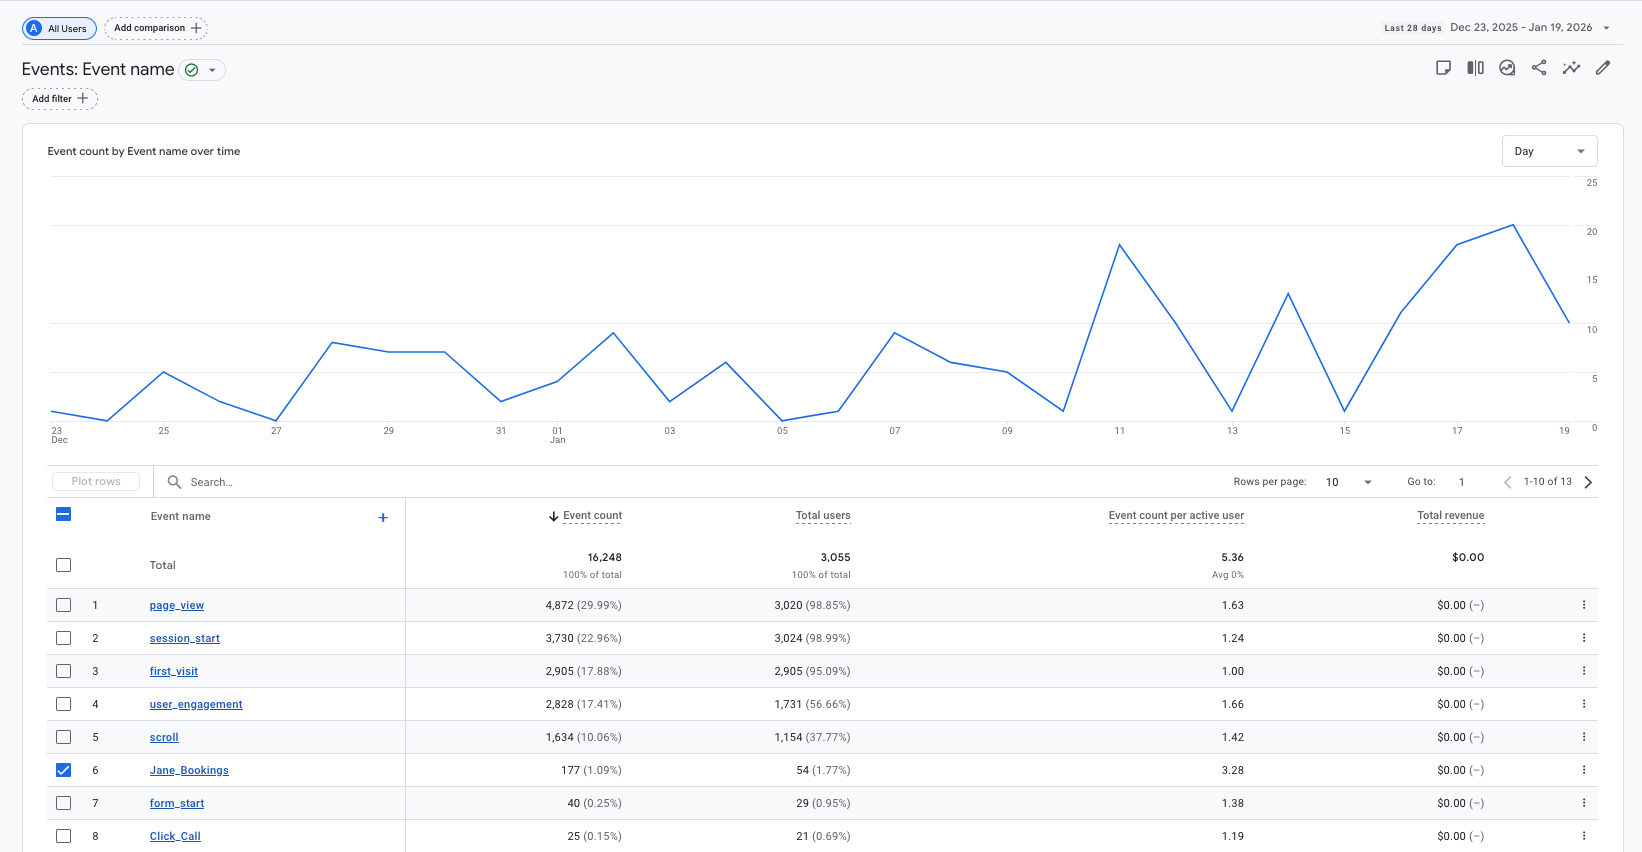Viewport: 1642px width, 852px height.
Task: Click the share report icon
Action: (x=1539, y=68)
